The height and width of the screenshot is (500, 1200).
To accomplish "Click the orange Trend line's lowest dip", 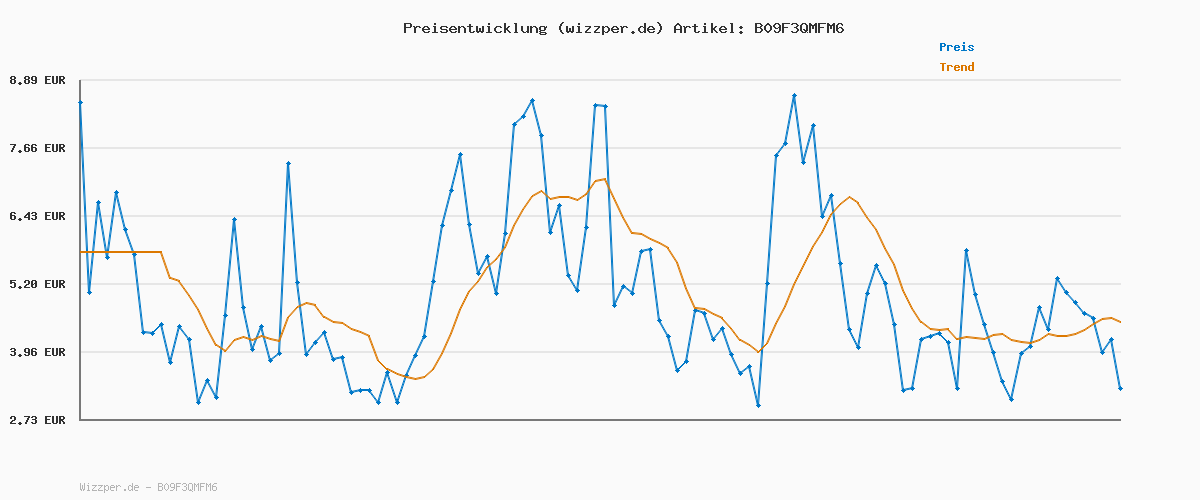I will 413,379.
